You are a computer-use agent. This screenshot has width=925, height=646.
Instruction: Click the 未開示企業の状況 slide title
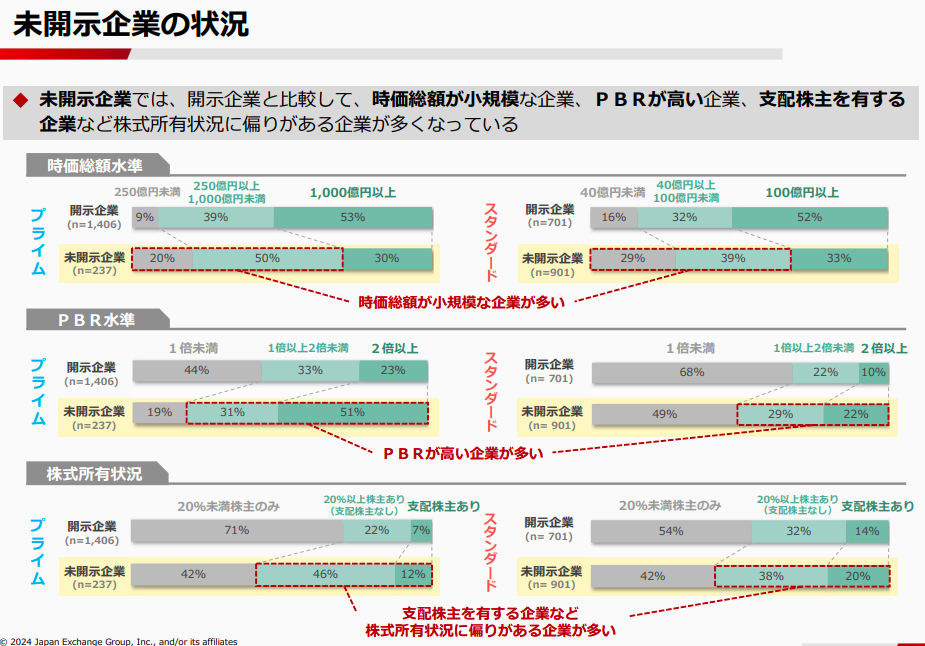pos(130,25)
